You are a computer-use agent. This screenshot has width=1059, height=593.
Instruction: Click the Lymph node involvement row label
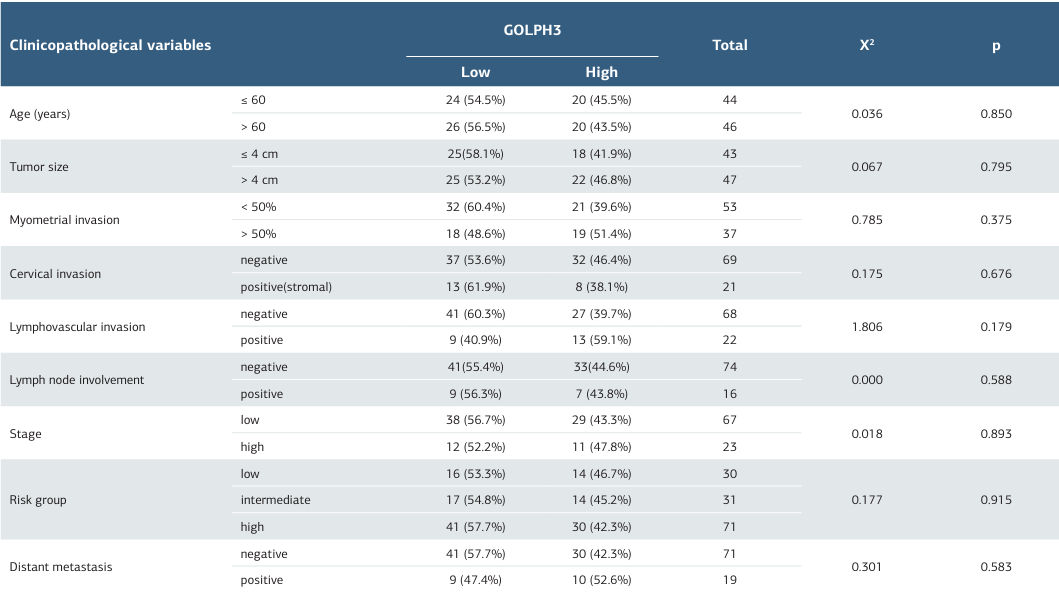76,380
